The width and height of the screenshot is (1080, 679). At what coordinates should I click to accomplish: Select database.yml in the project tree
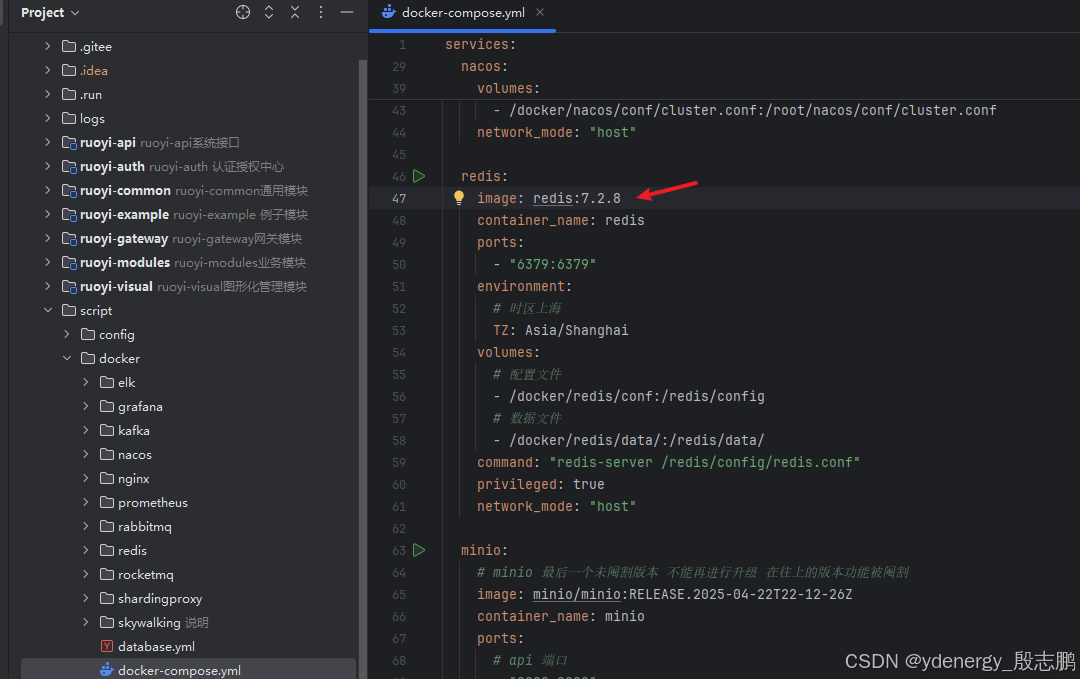point(155,647)
